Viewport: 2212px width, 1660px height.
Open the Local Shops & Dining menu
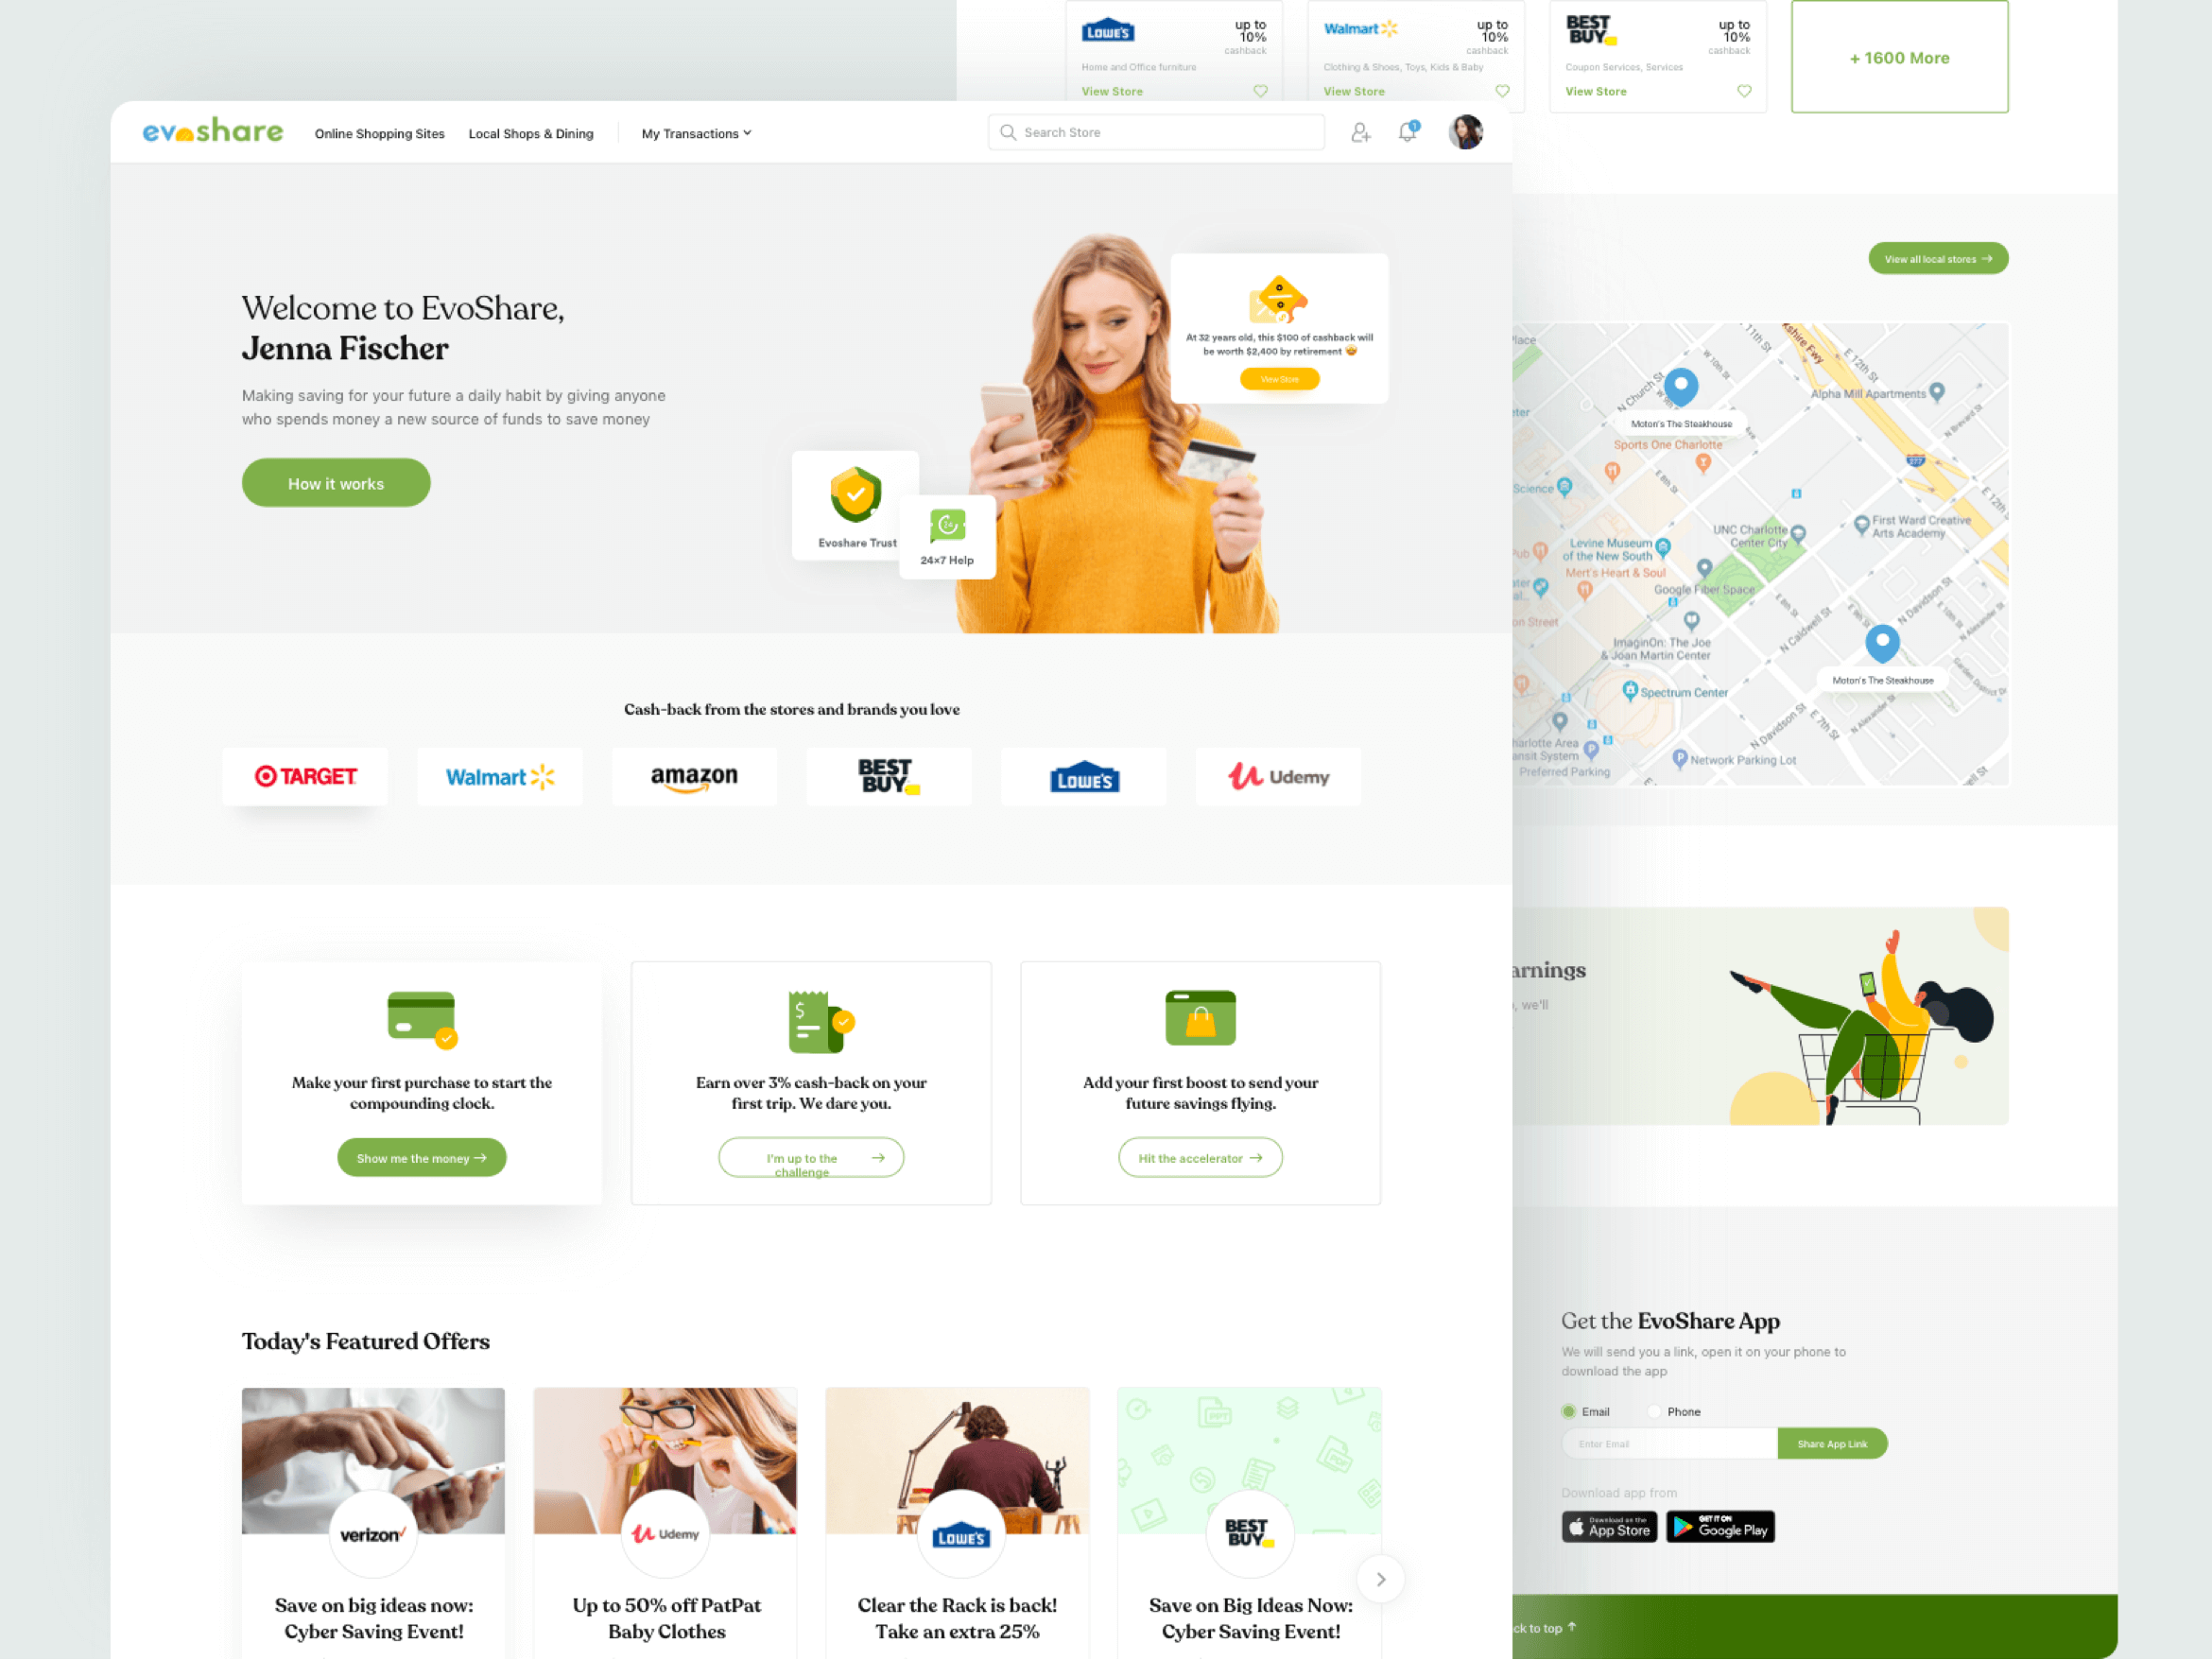pos(531,133)
